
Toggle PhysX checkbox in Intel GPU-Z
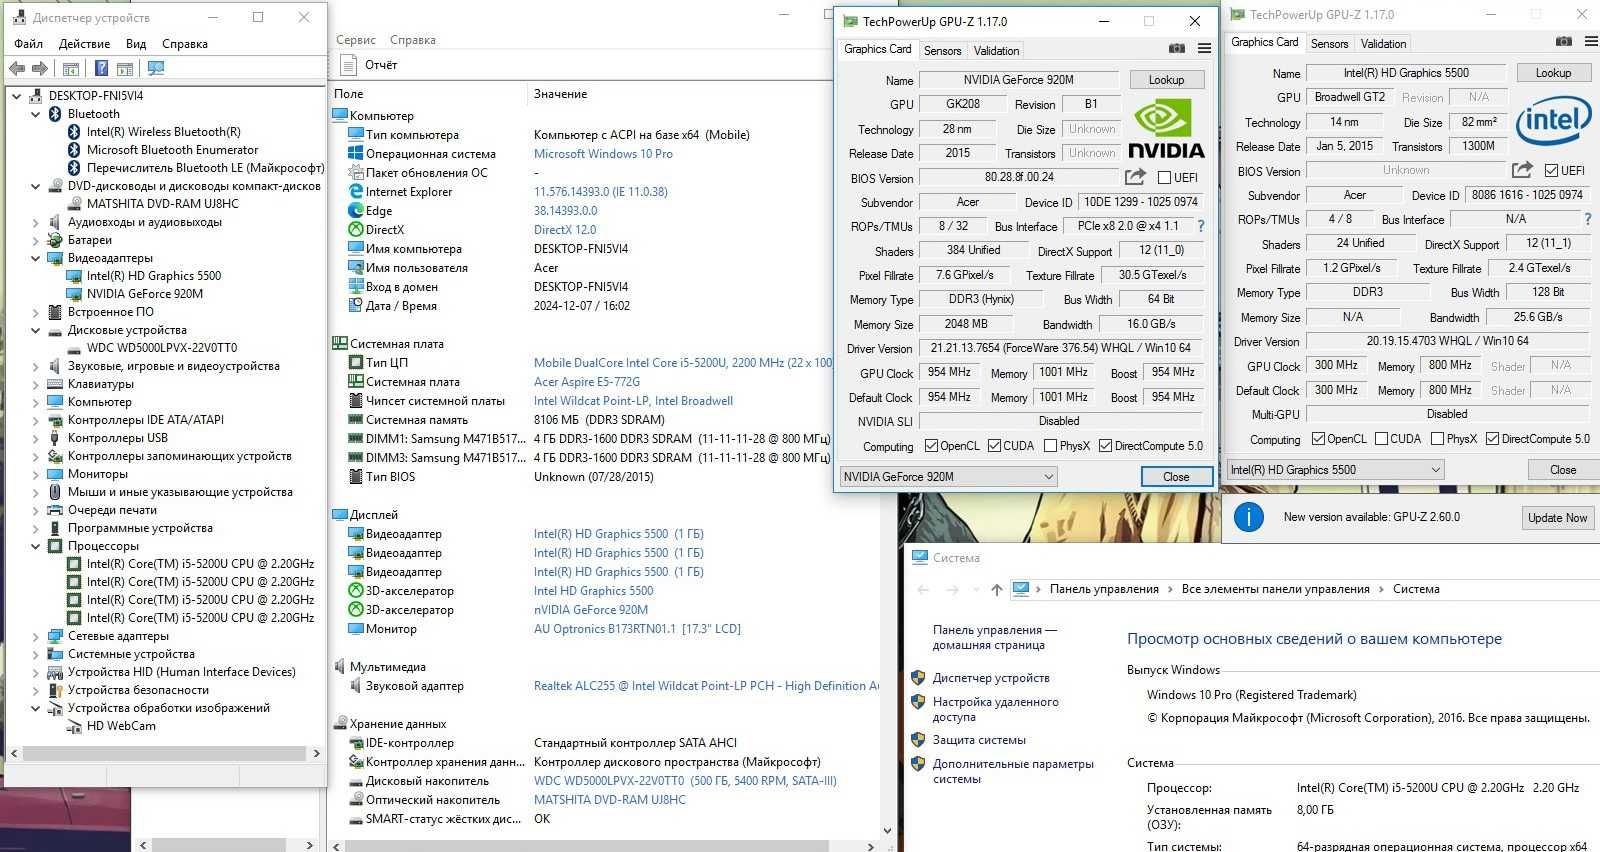[1437, 439]
